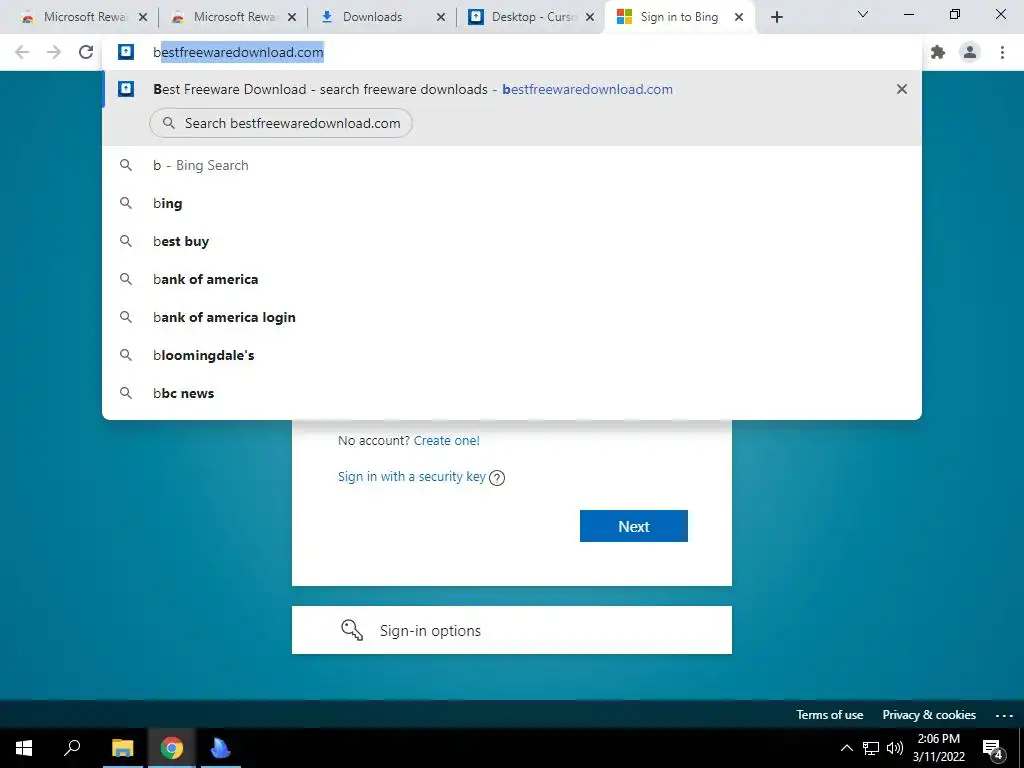This screenshot has height=768, width=1024.
Task: Go forward using the forward arrow
Action: click(x=54, y=52)
